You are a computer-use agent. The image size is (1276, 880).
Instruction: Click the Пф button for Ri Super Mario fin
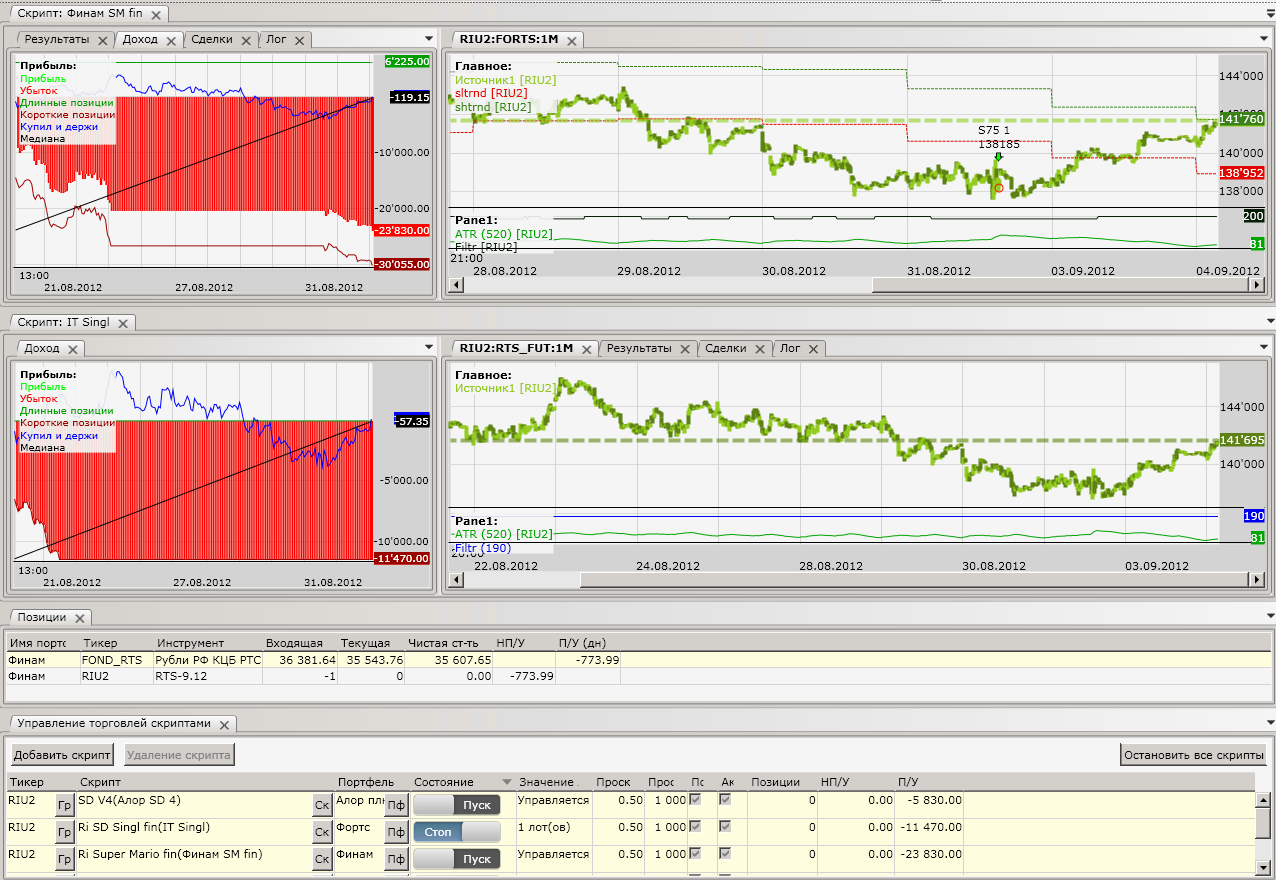(396, 859)
